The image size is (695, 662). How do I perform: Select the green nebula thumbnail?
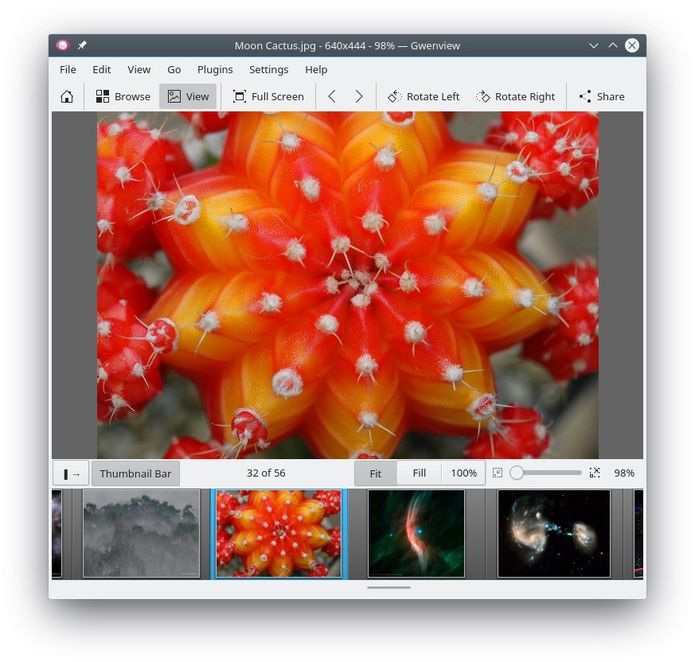tap(416, 533)
